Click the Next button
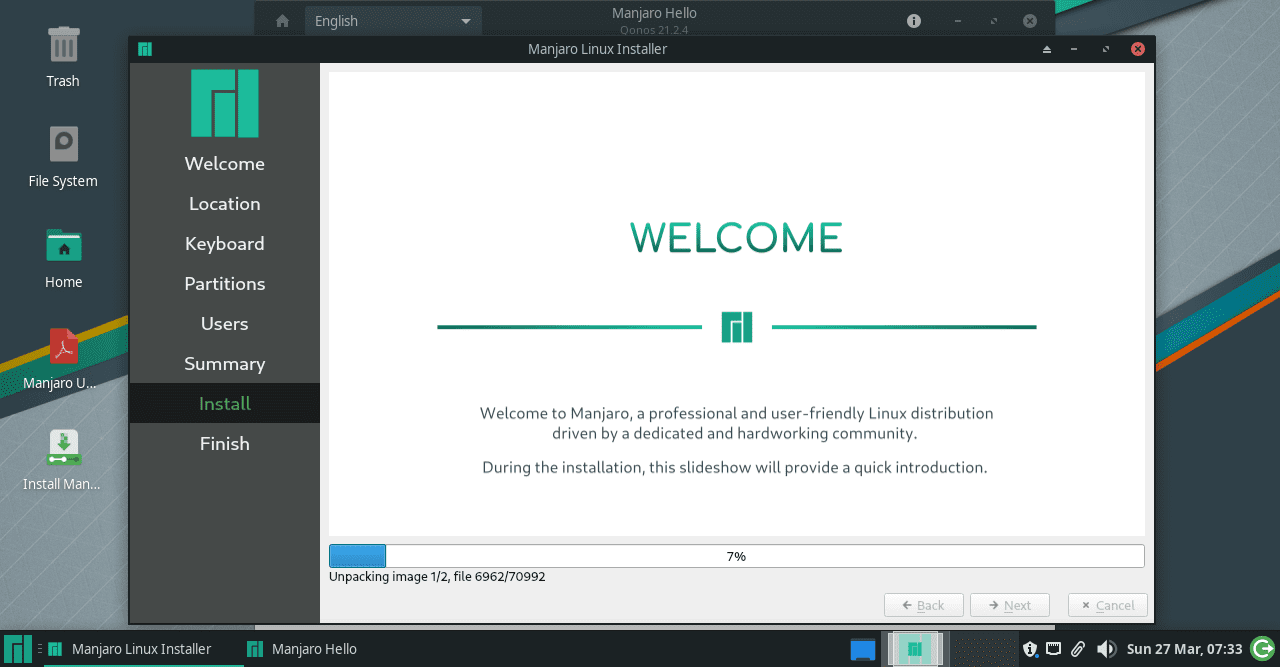The image size is (1280, 667). pyautogui.click(x=1010, y=605)
